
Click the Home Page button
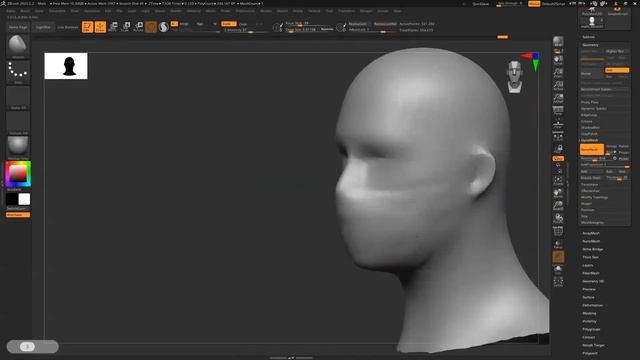point(18,27)
